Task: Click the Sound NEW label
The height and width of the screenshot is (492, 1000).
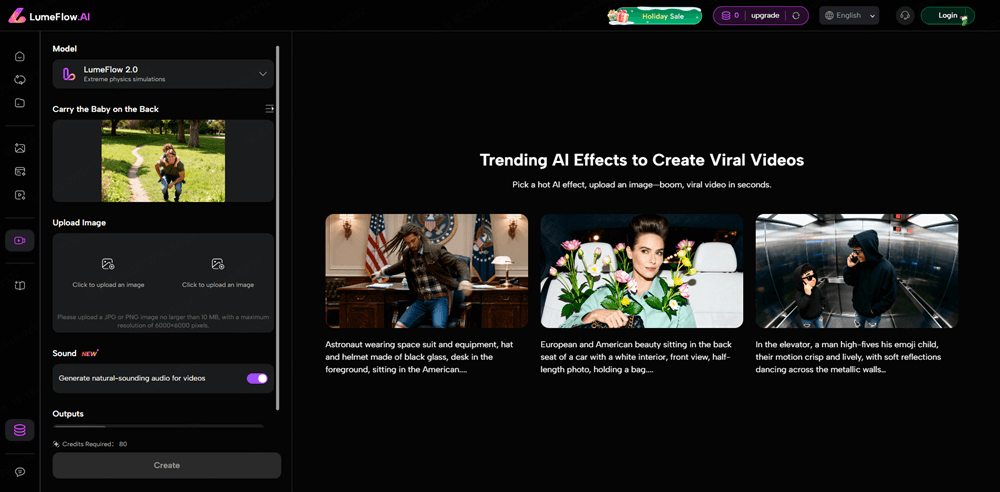Action: click(x=75, y=353)
